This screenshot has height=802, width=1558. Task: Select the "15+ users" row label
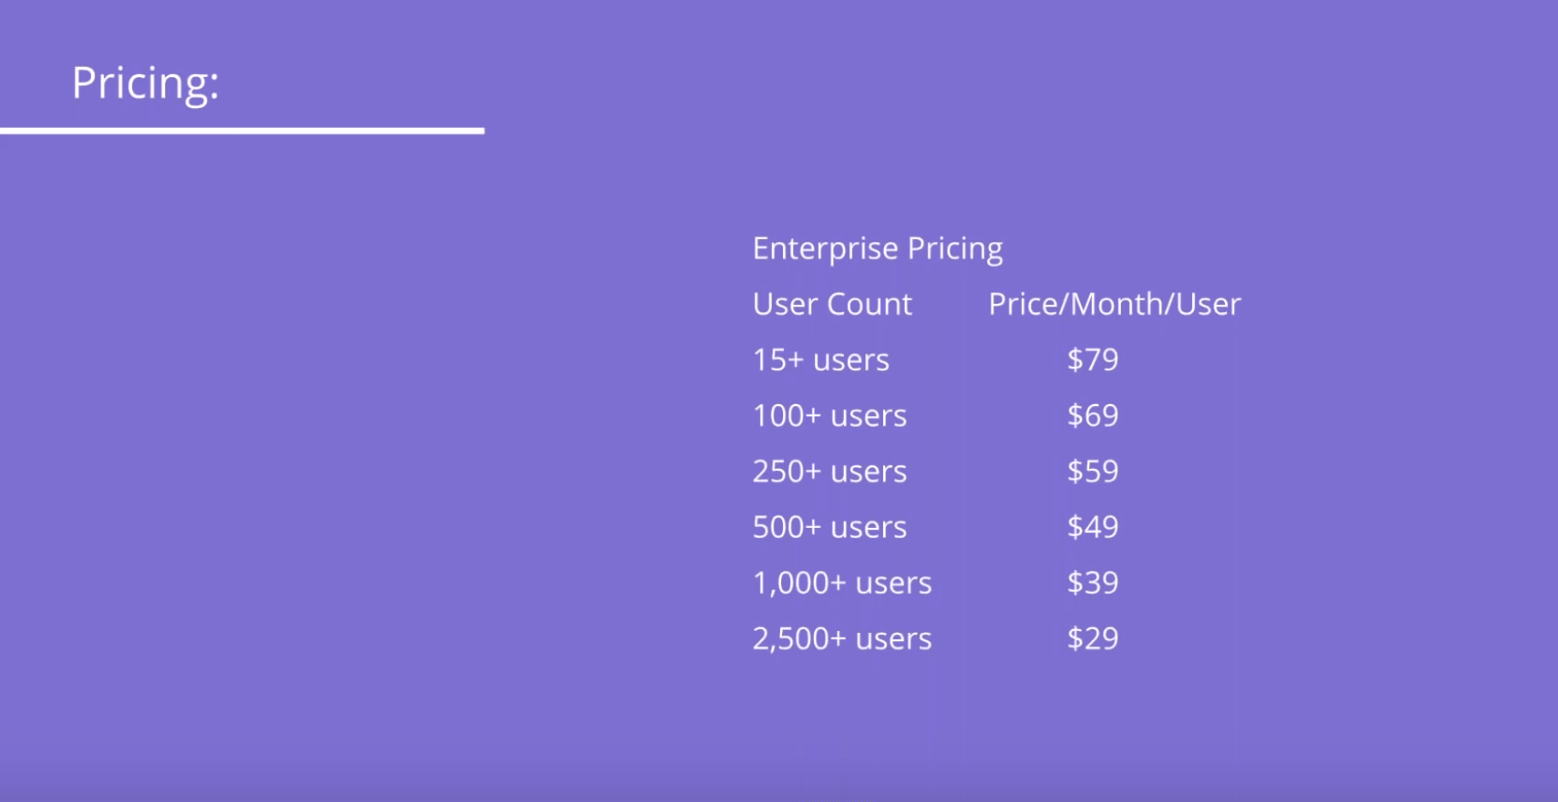[821, 360]
